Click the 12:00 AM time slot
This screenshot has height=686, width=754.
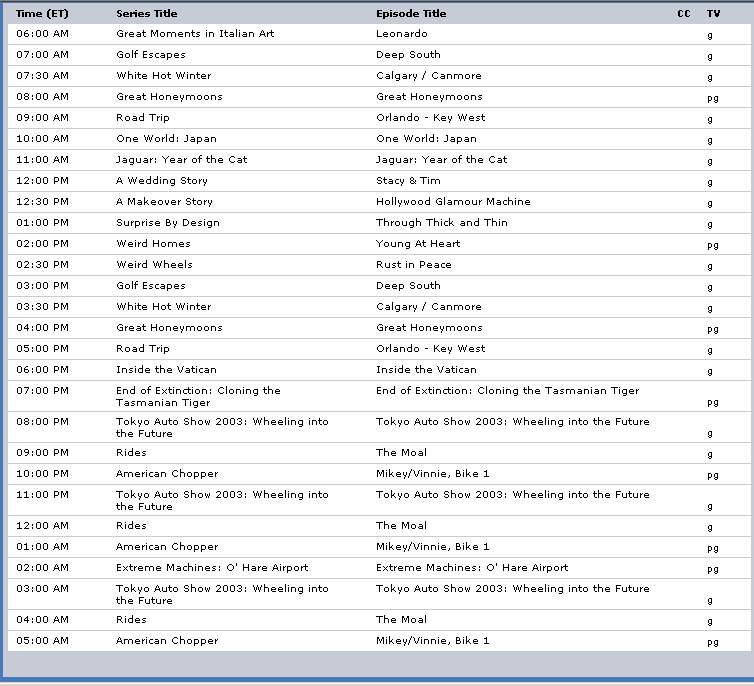(42, 526)
